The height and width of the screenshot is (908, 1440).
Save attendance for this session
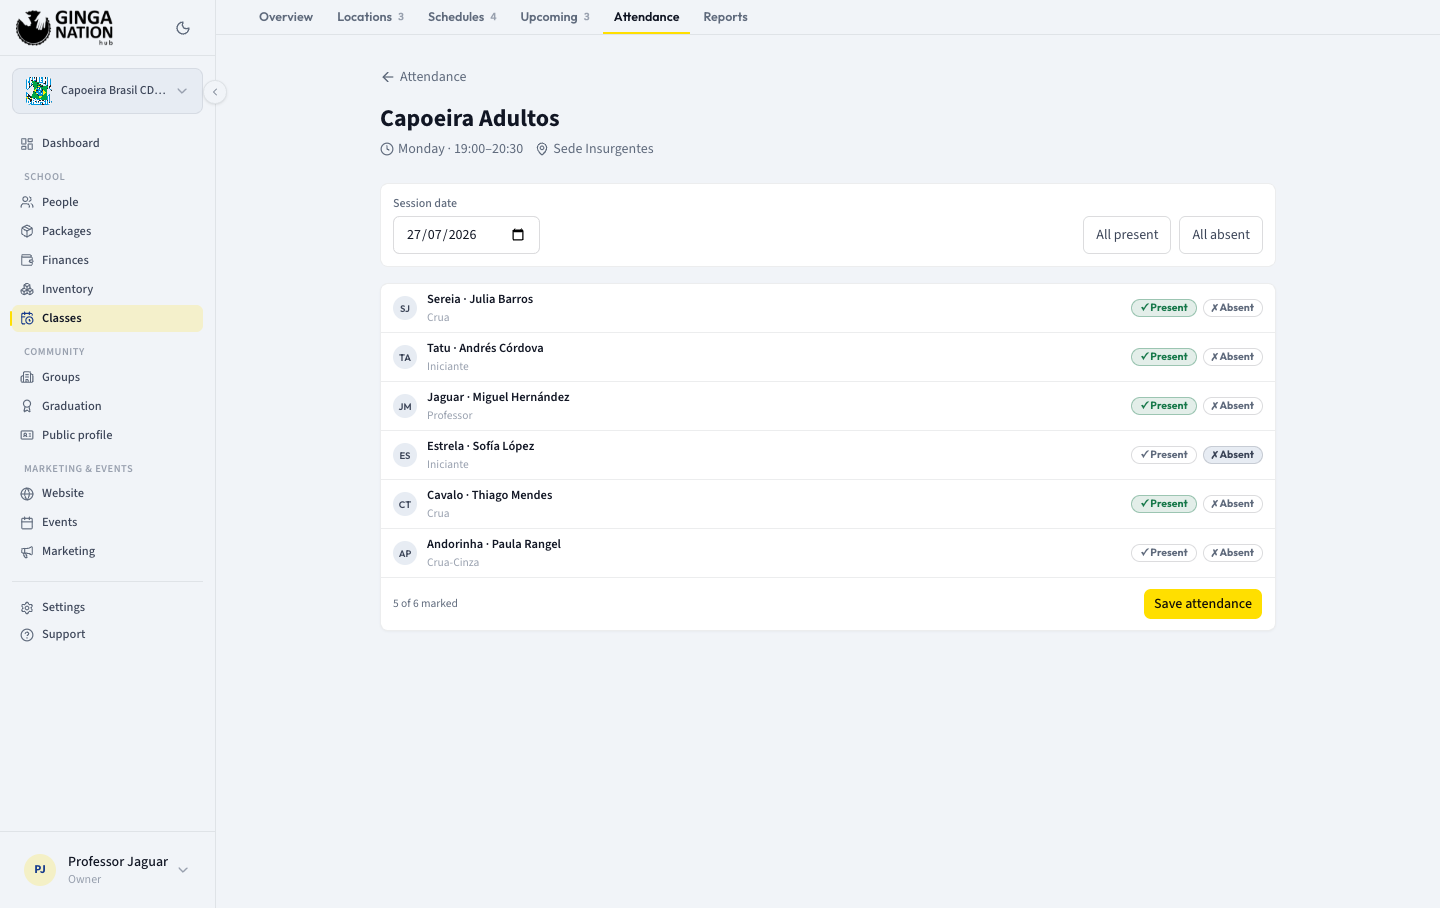coord(1203,604)
